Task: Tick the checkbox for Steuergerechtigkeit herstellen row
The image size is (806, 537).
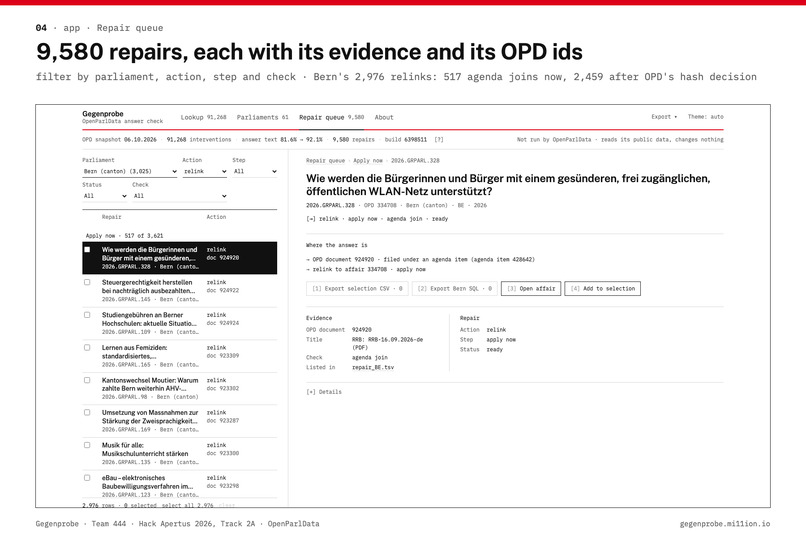Action: pyautogui.click(x=87, y=282)
